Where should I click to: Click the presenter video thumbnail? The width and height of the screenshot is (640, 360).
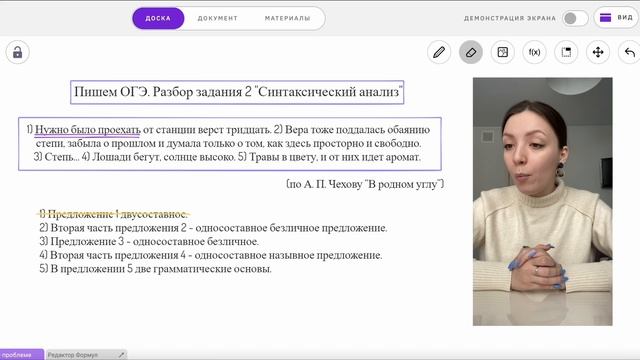click(542, 202)
